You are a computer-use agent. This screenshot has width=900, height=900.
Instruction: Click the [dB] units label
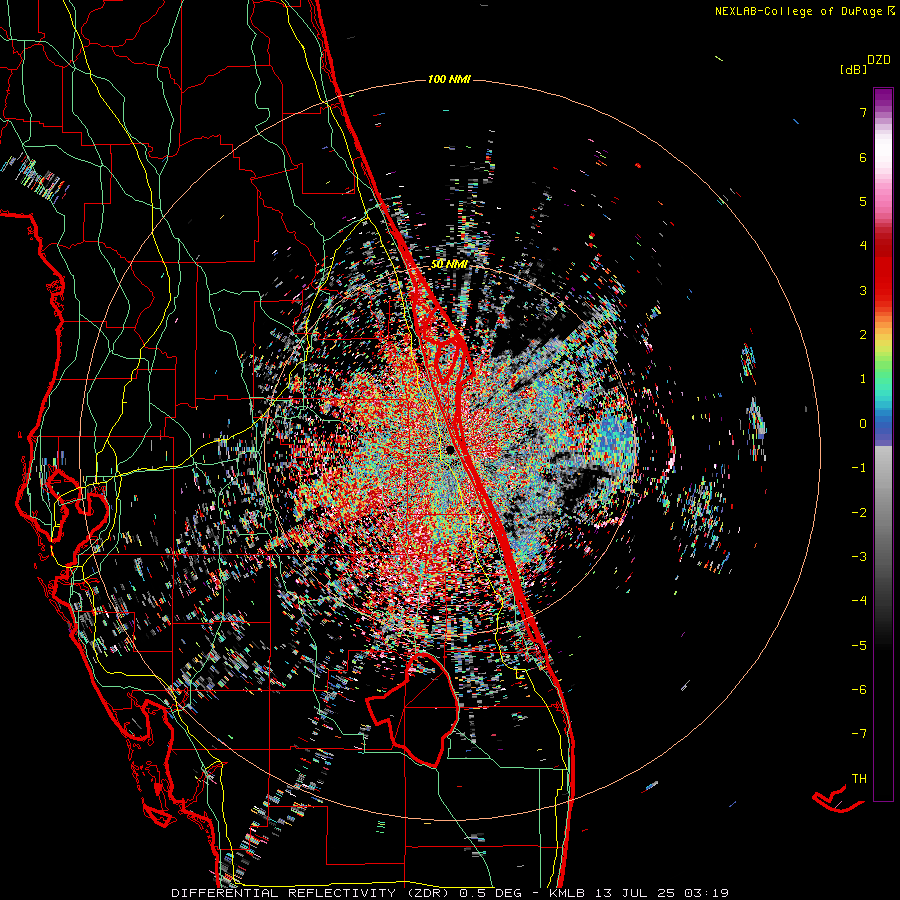click(854, 69)
